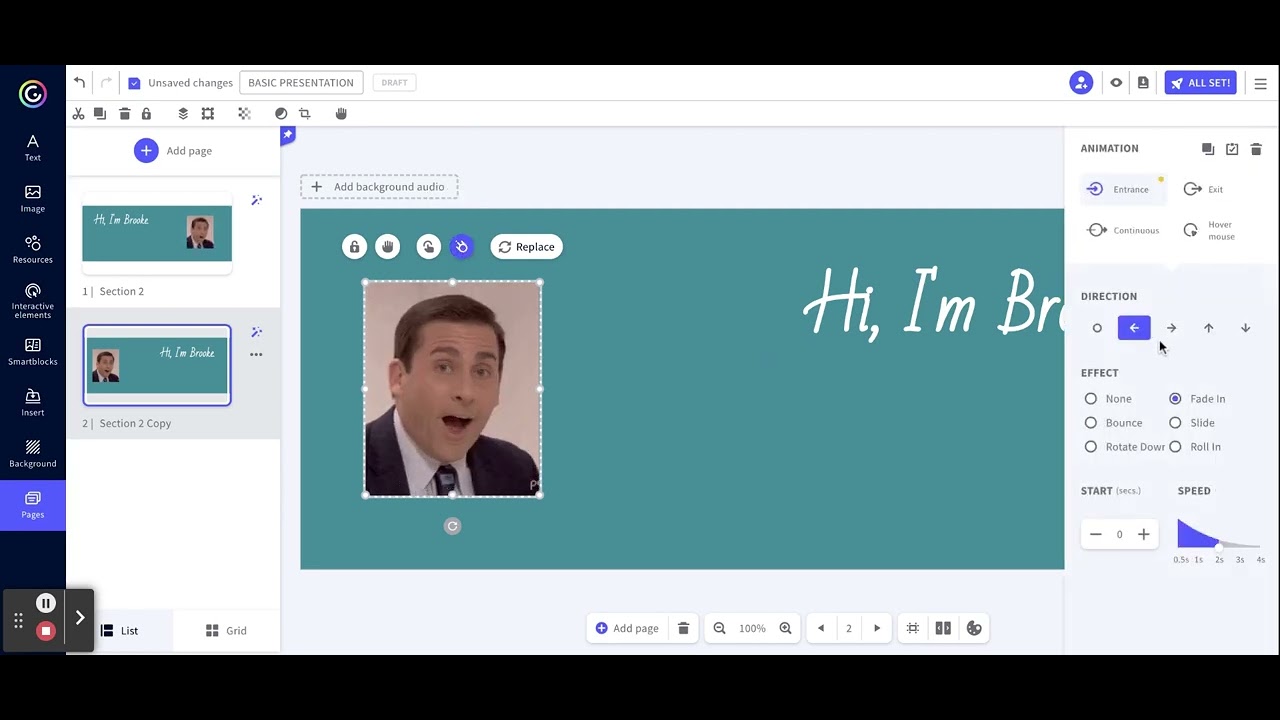Toggle the highlighted animation icon above image
The image size is (1280, 720).
(x=461, y=247)
